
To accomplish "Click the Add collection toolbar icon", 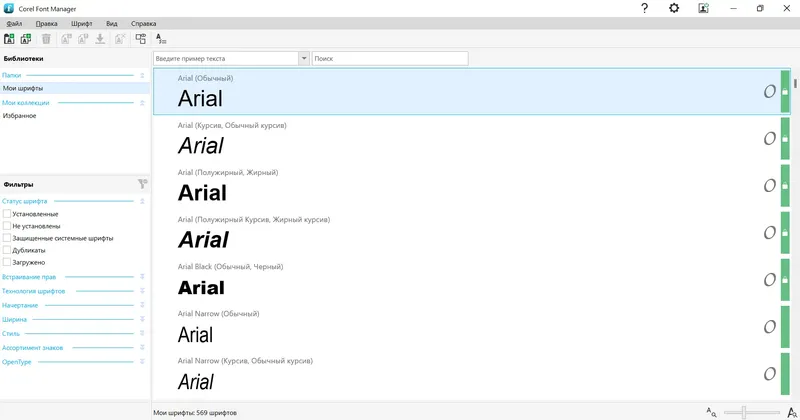I will [26, 39].
